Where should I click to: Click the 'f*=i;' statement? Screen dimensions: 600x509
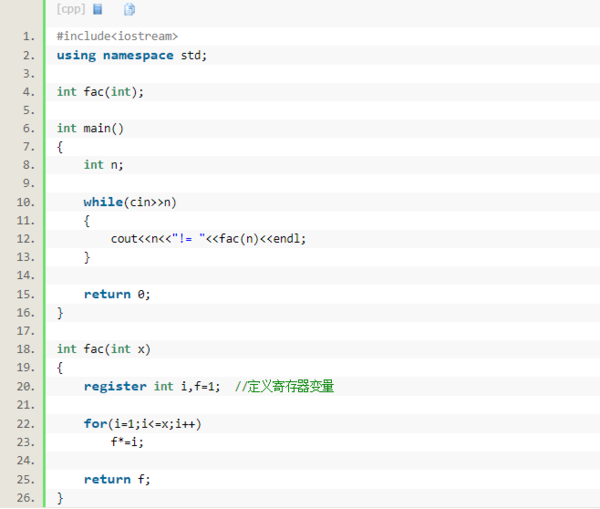127,442
